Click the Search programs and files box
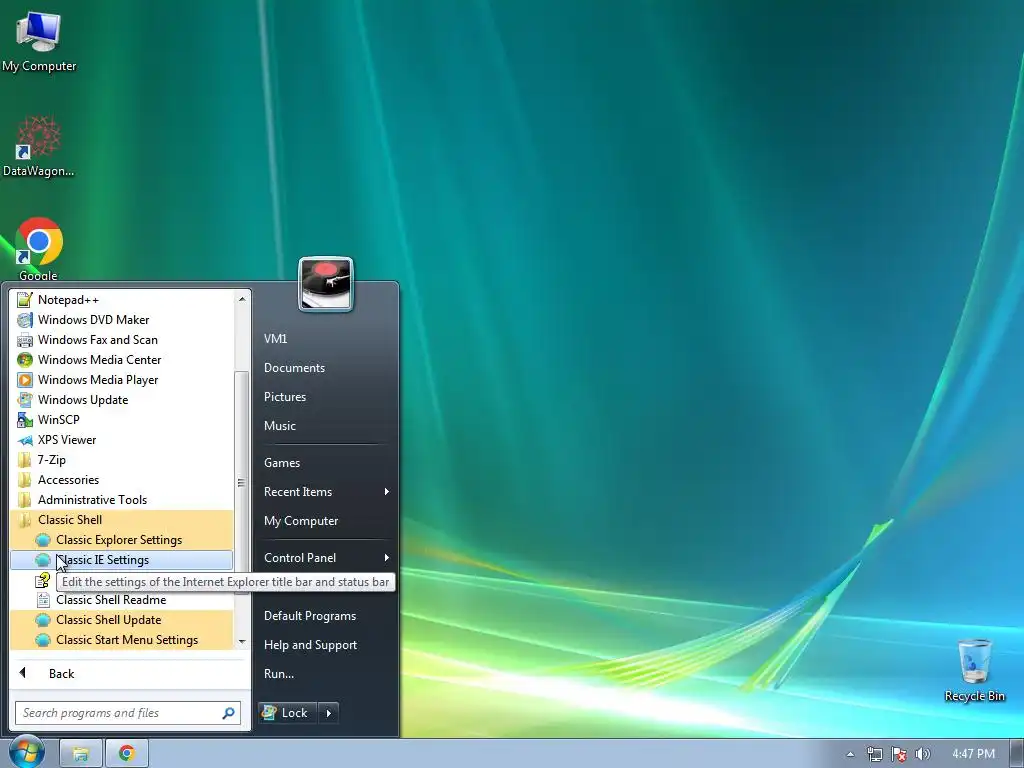Viewport: 1024px width, 768px height. coord(128,713)
